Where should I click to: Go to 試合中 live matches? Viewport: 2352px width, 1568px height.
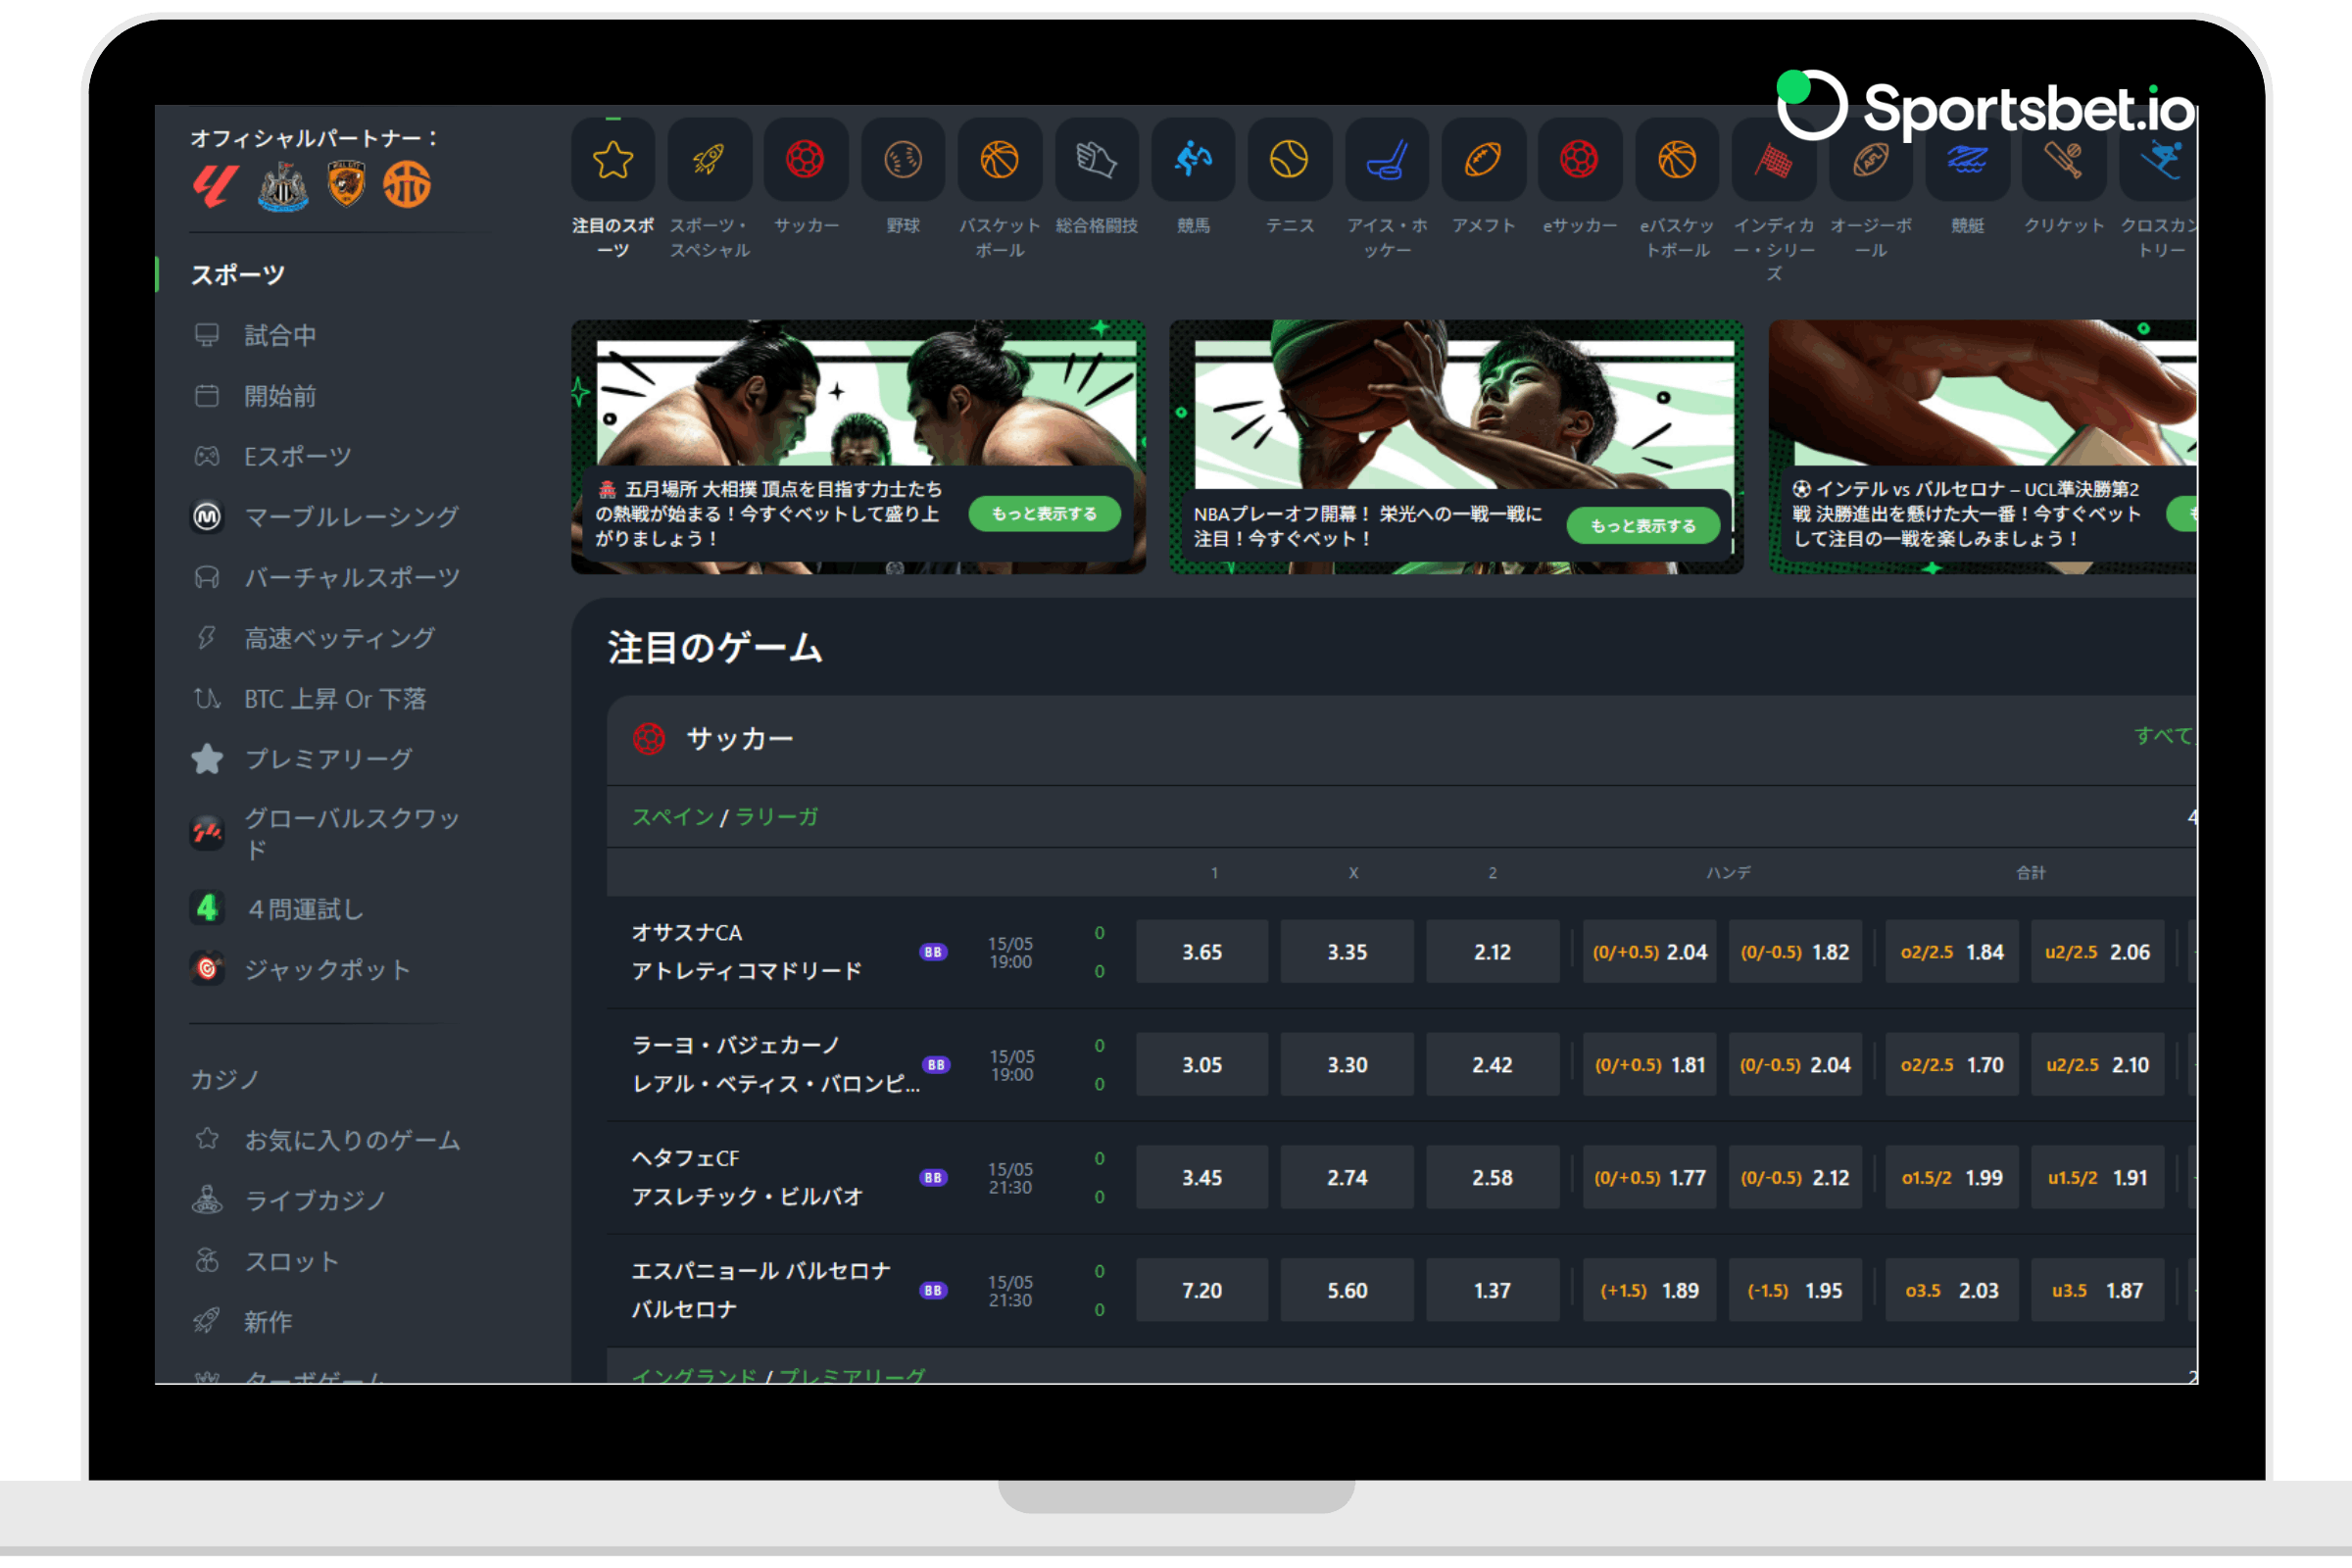click(x=255, y=335)
